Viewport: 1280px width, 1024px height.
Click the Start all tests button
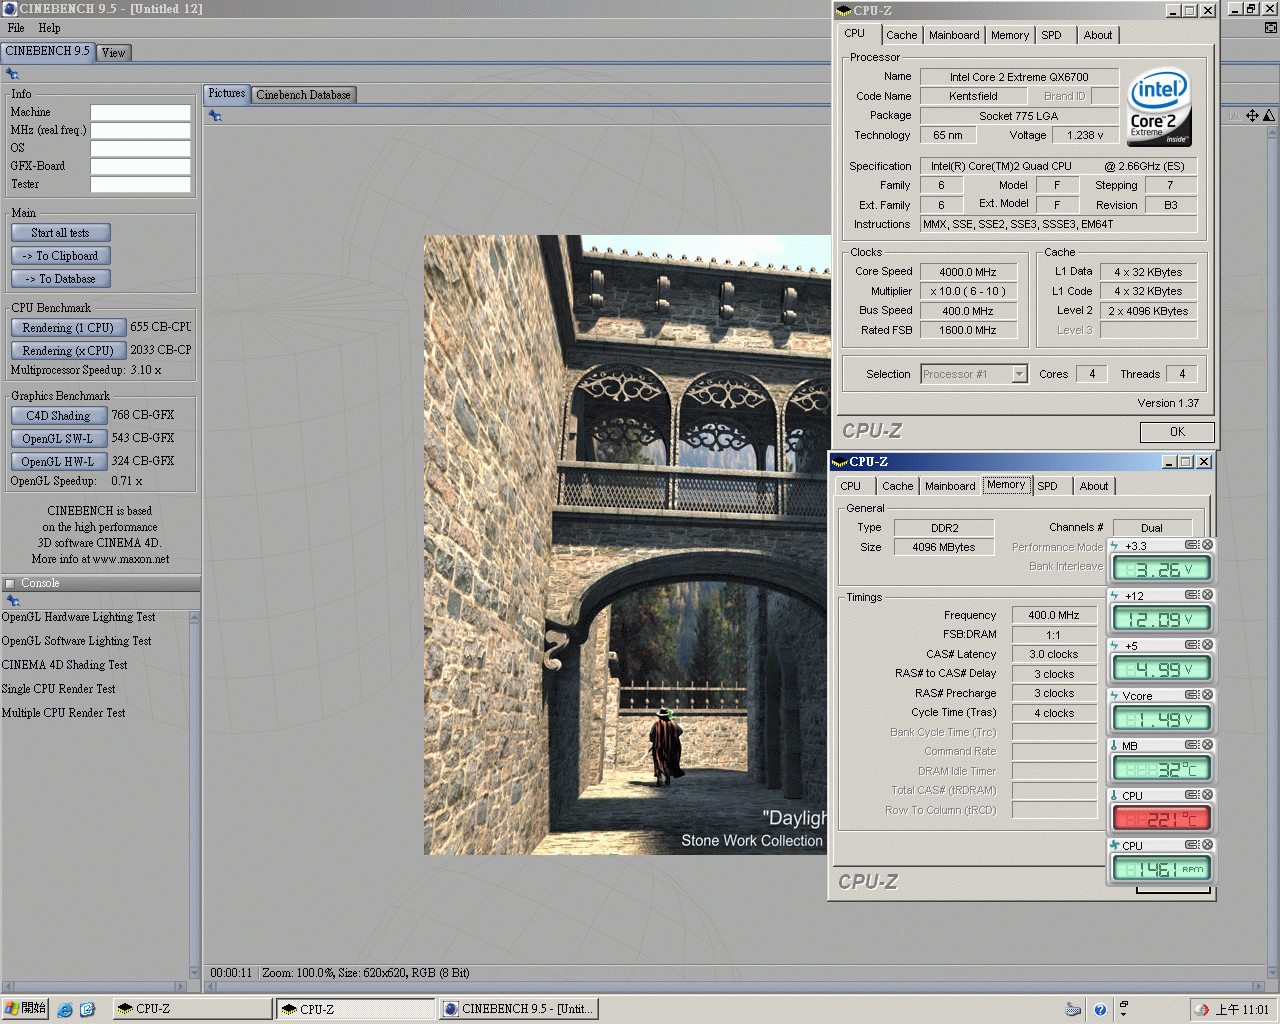(61, 233)
